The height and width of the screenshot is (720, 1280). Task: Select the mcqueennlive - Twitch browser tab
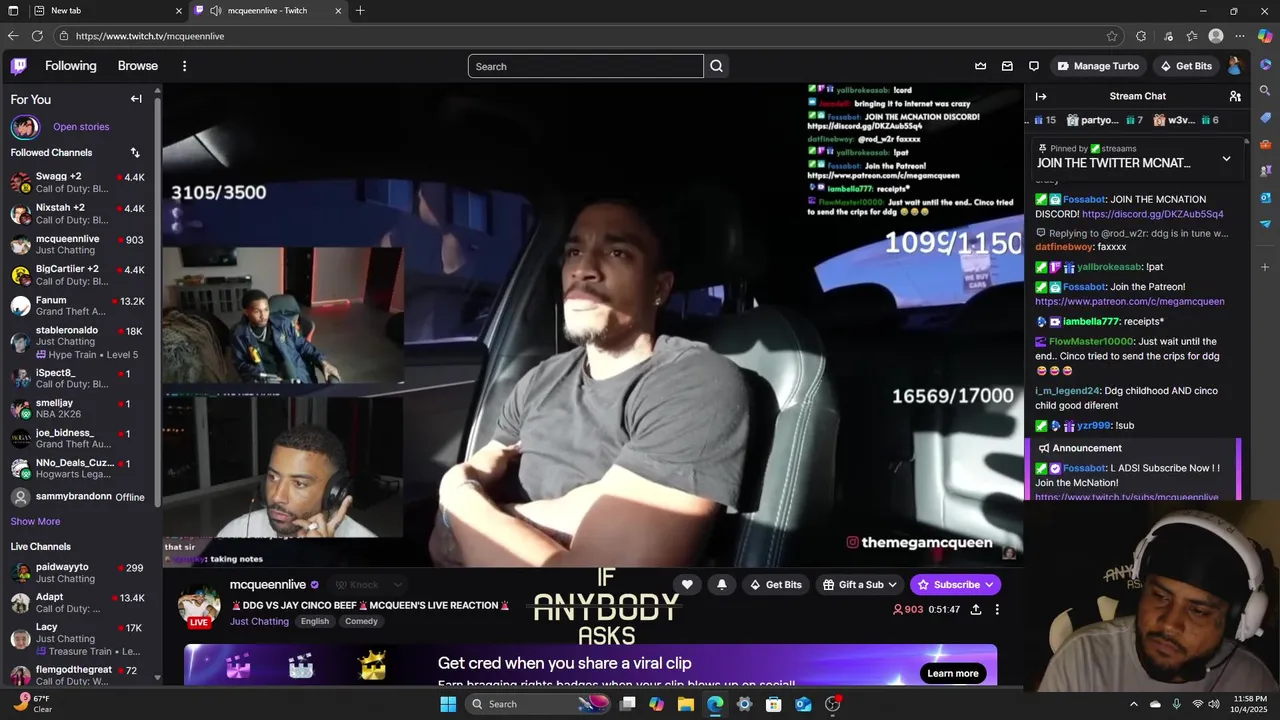coord(269,11)
